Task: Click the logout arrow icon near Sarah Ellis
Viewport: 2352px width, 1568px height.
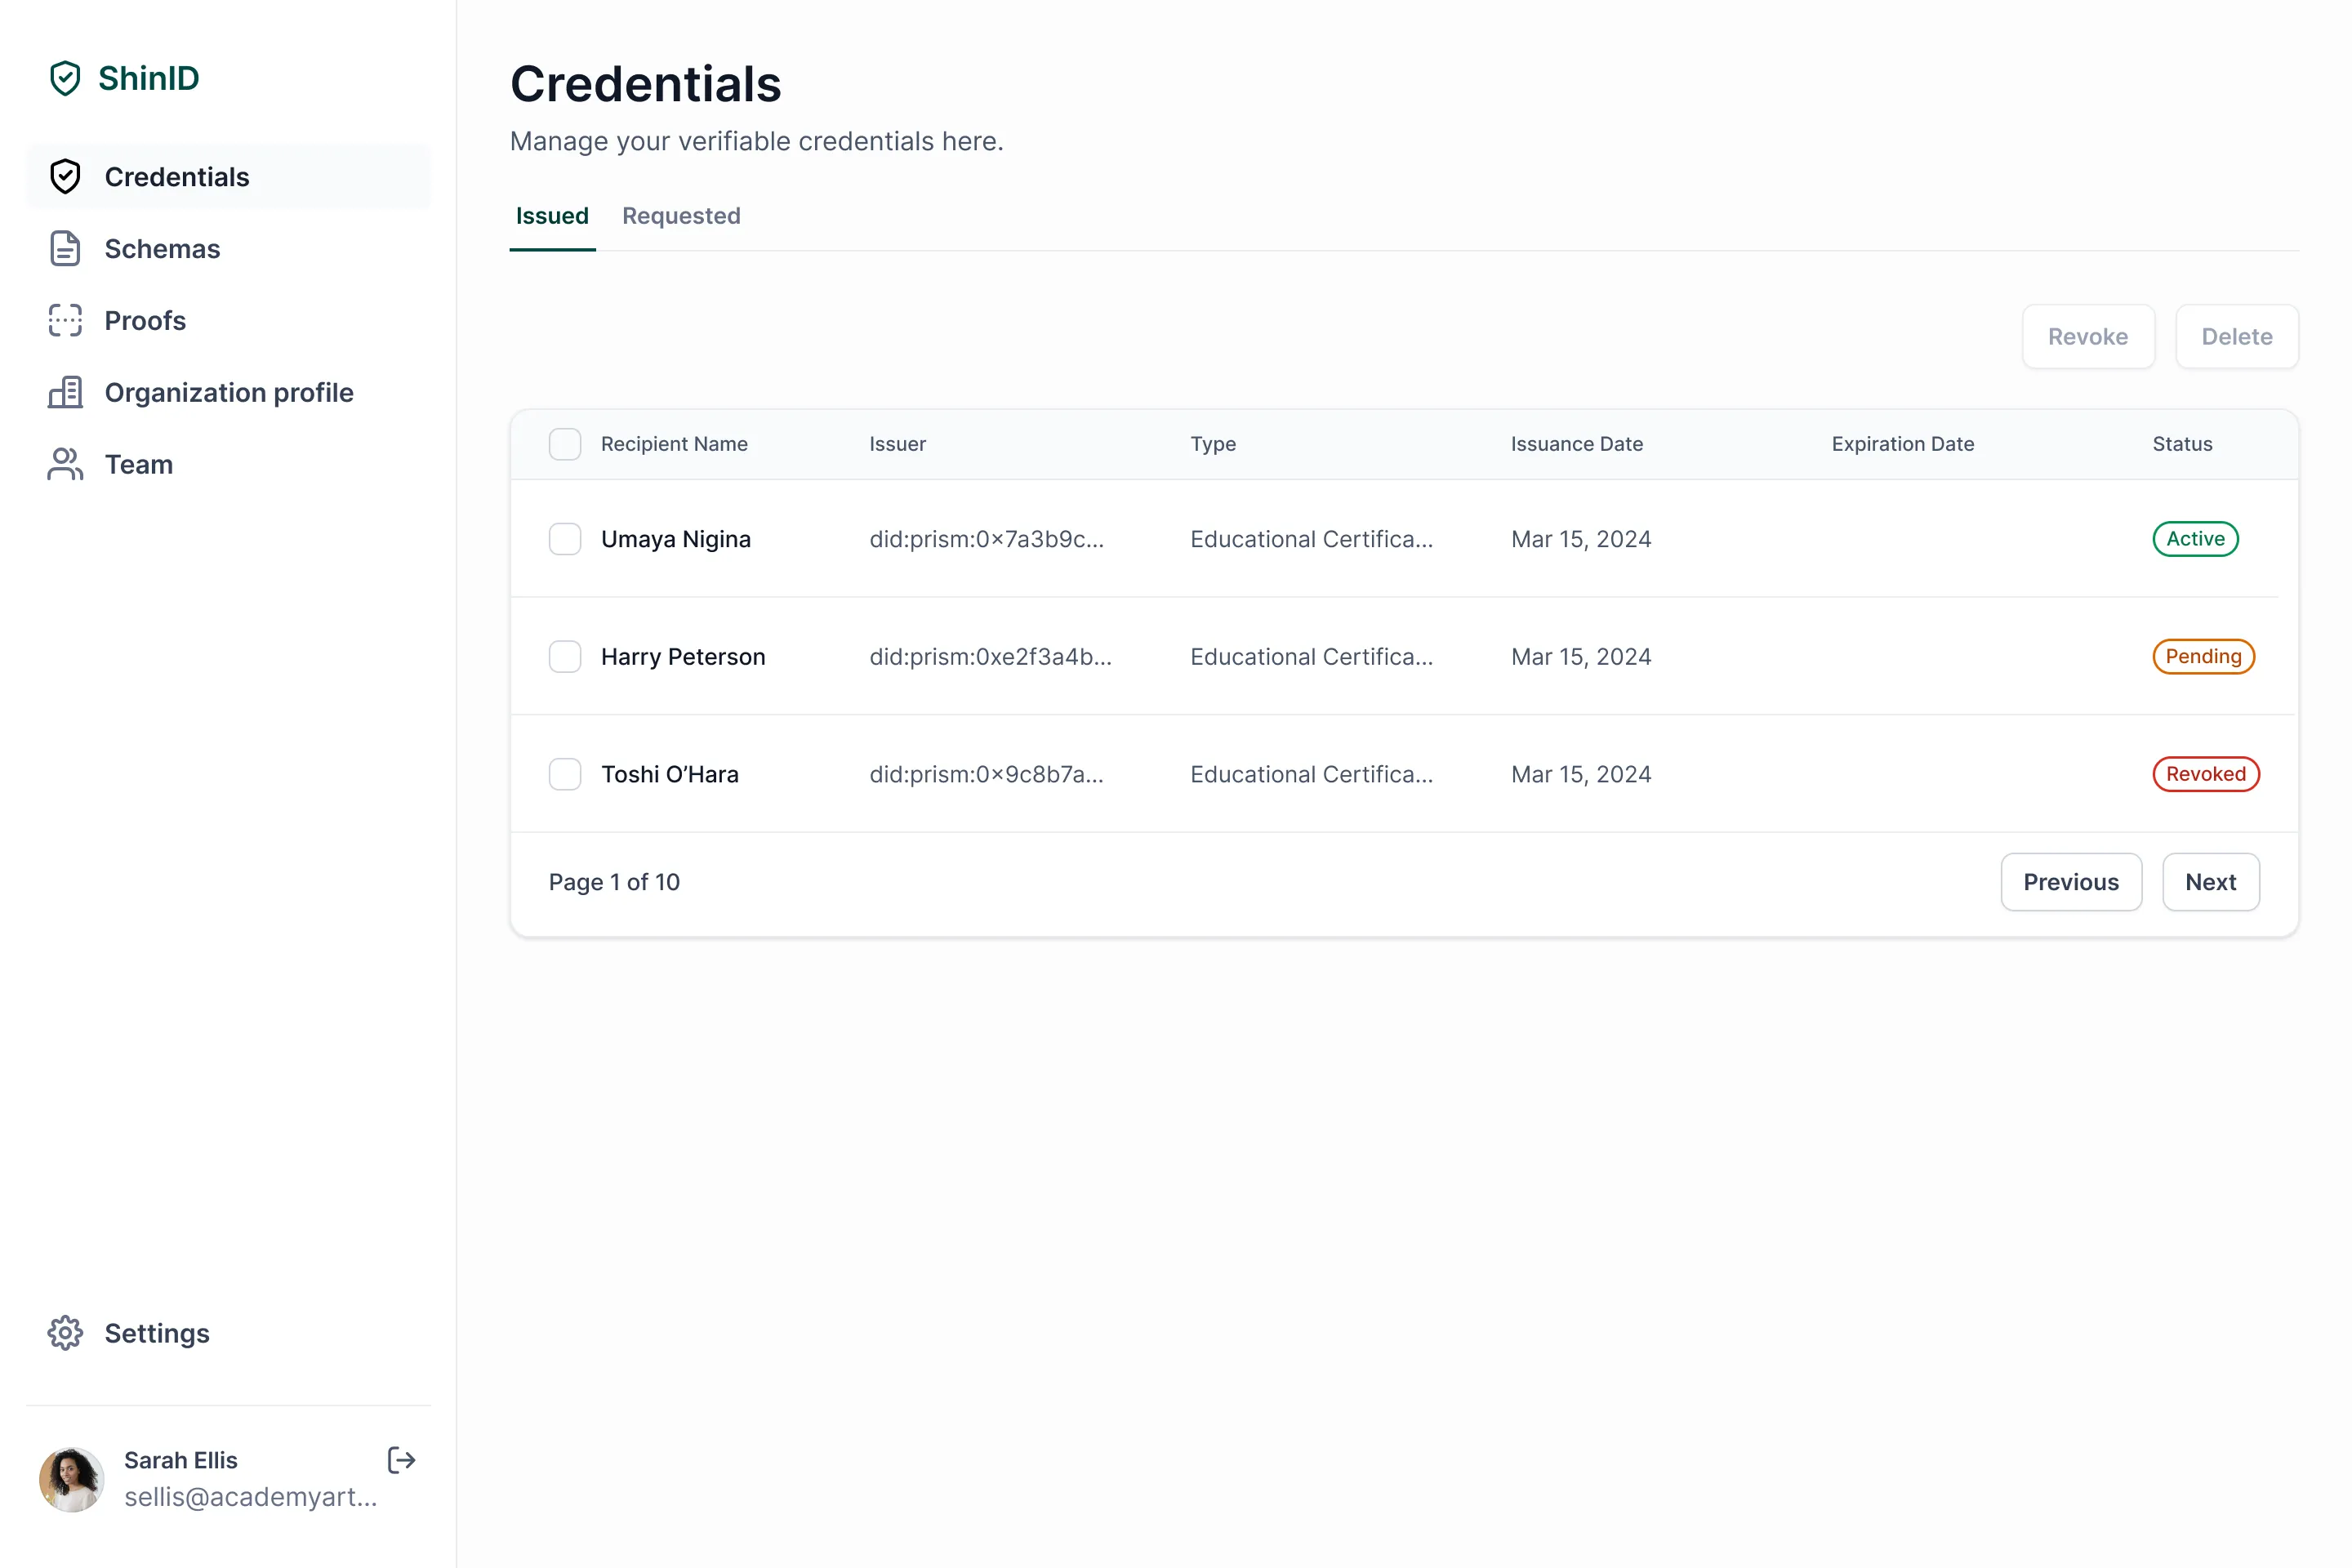Action: (401, 1460)
